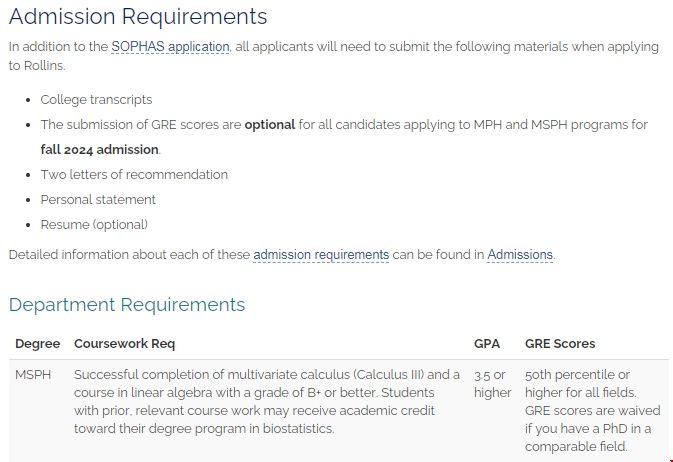Follow the admission requirements link

pyautogui.click(x=321, y=255)
